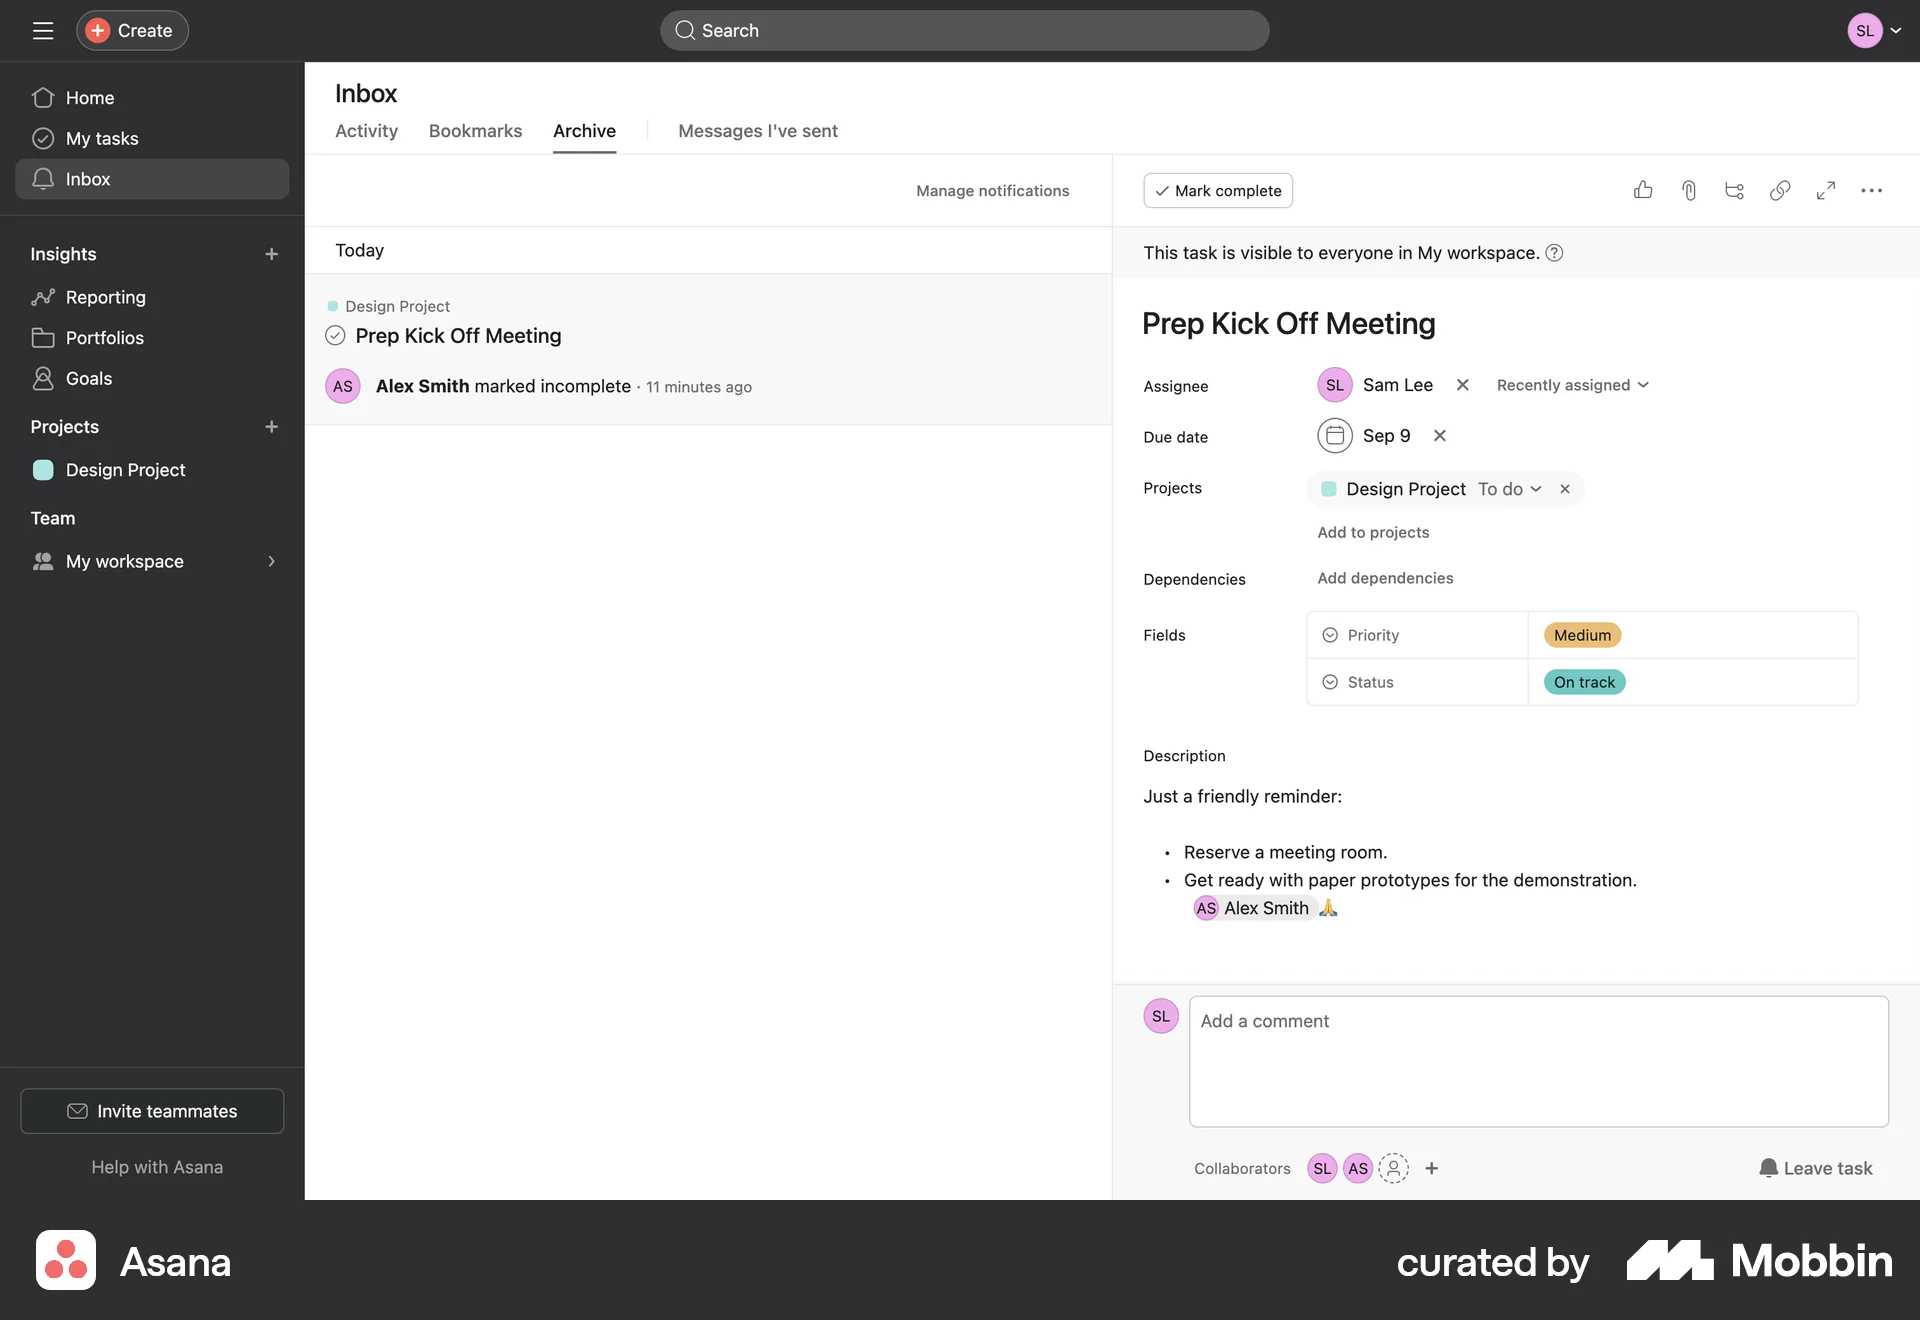
Task: Open the Recently assigned dropdown
Action: pos(1571,384)
